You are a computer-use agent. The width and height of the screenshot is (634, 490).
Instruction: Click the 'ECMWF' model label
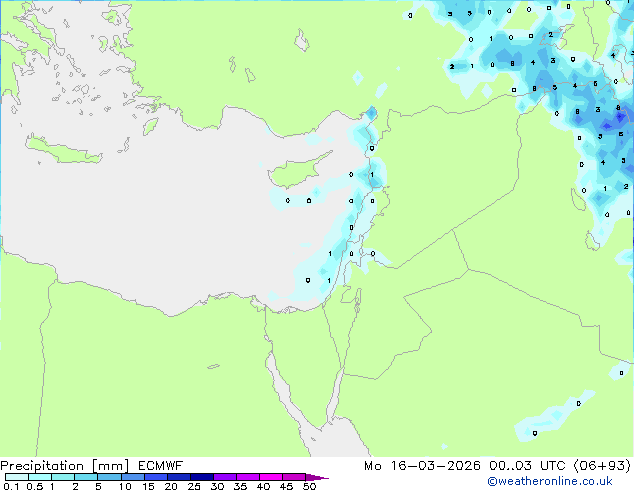[x=161, y=466]
